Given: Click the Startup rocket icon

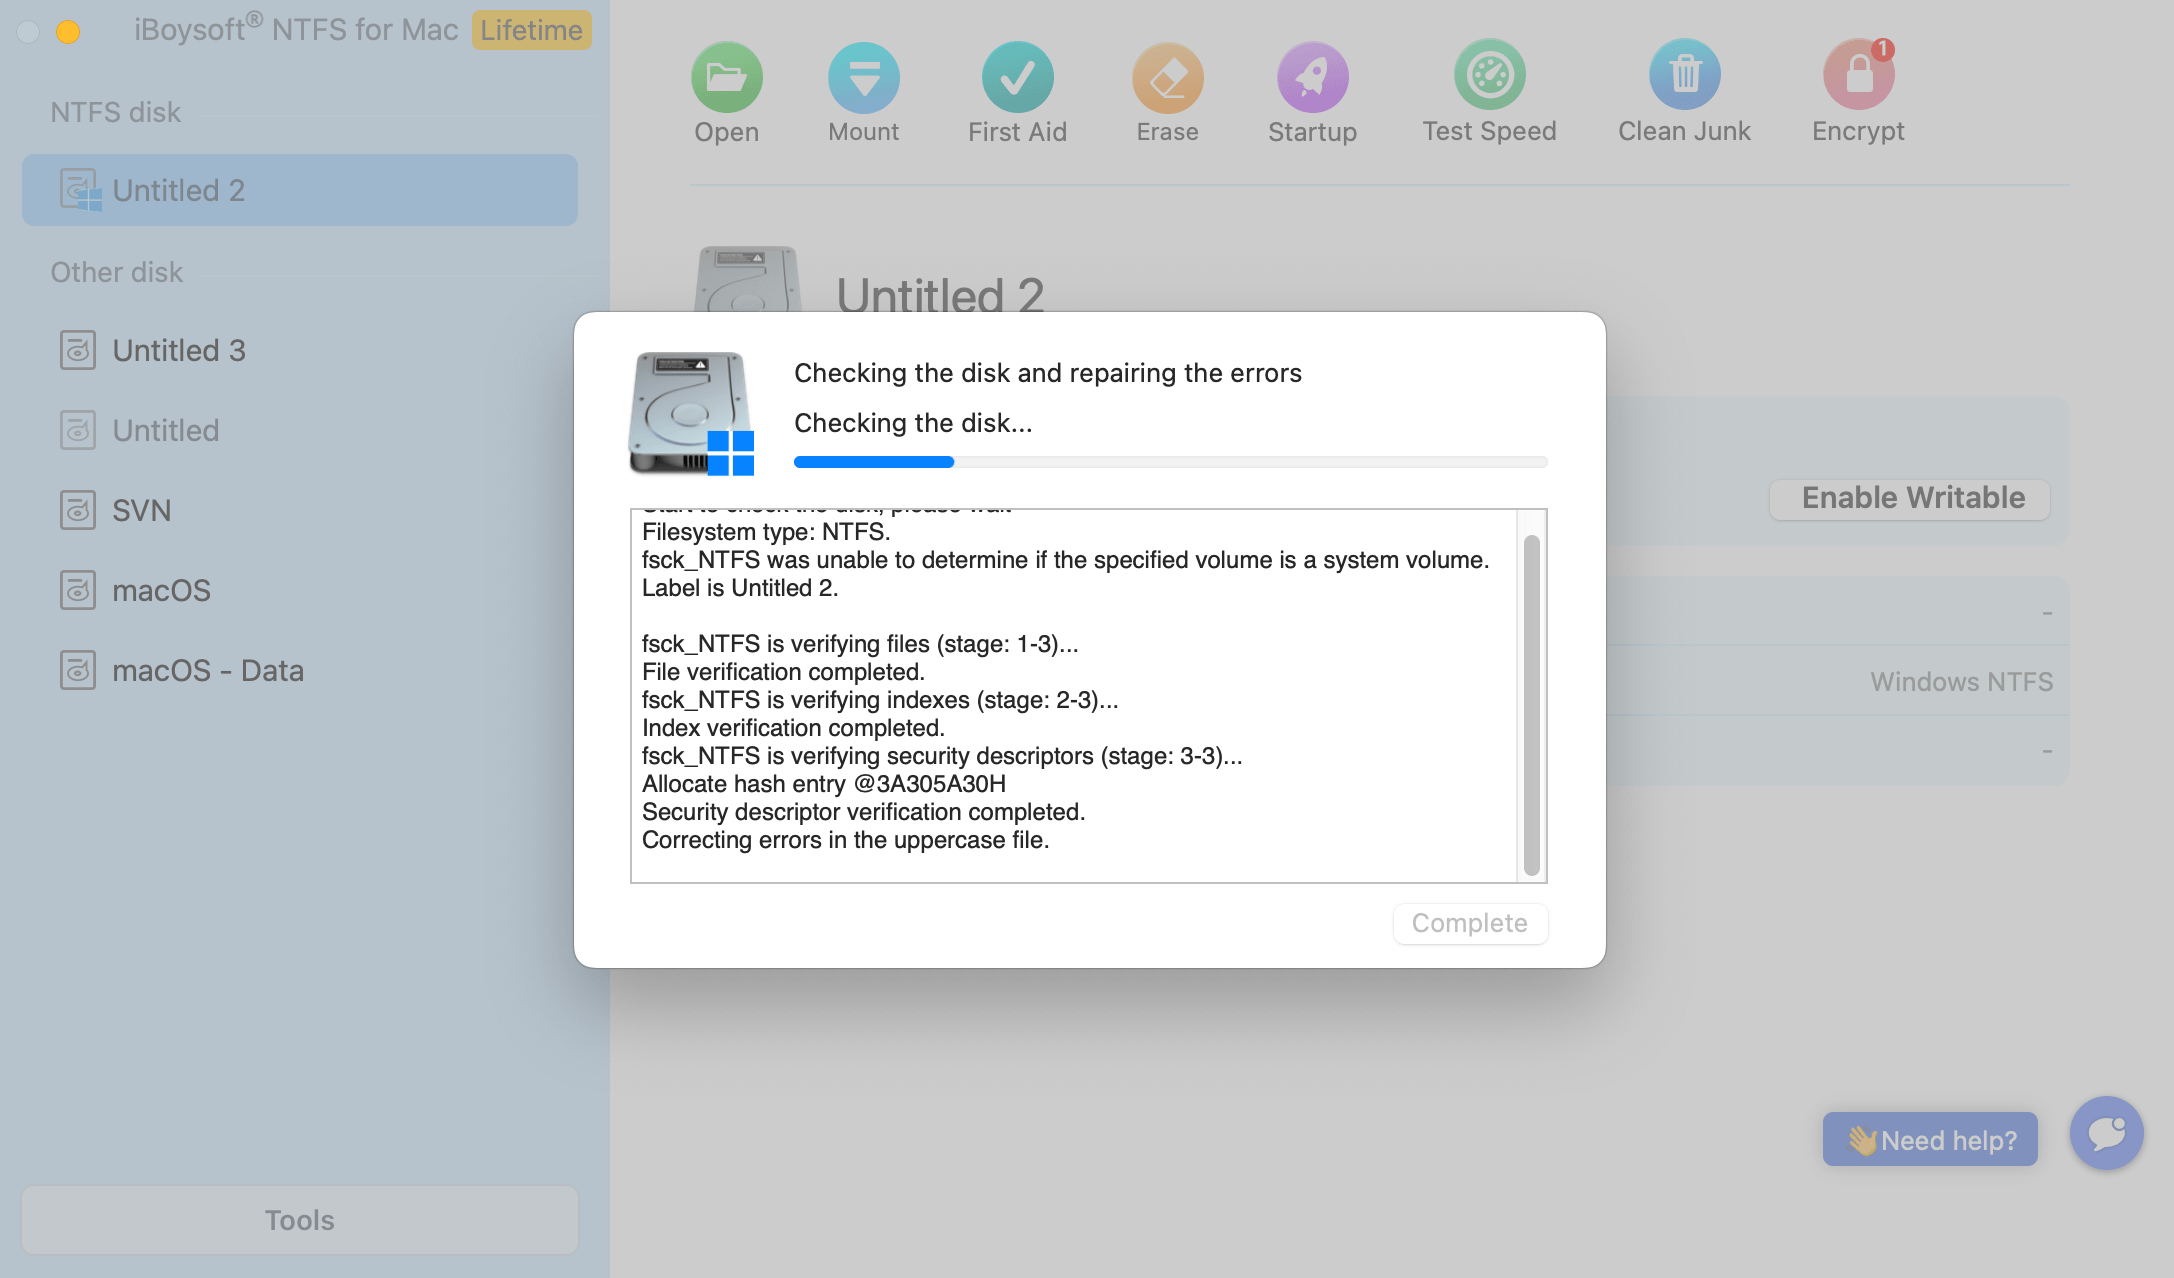Looking at the screenshot, I should click(x=1313, y=77).
